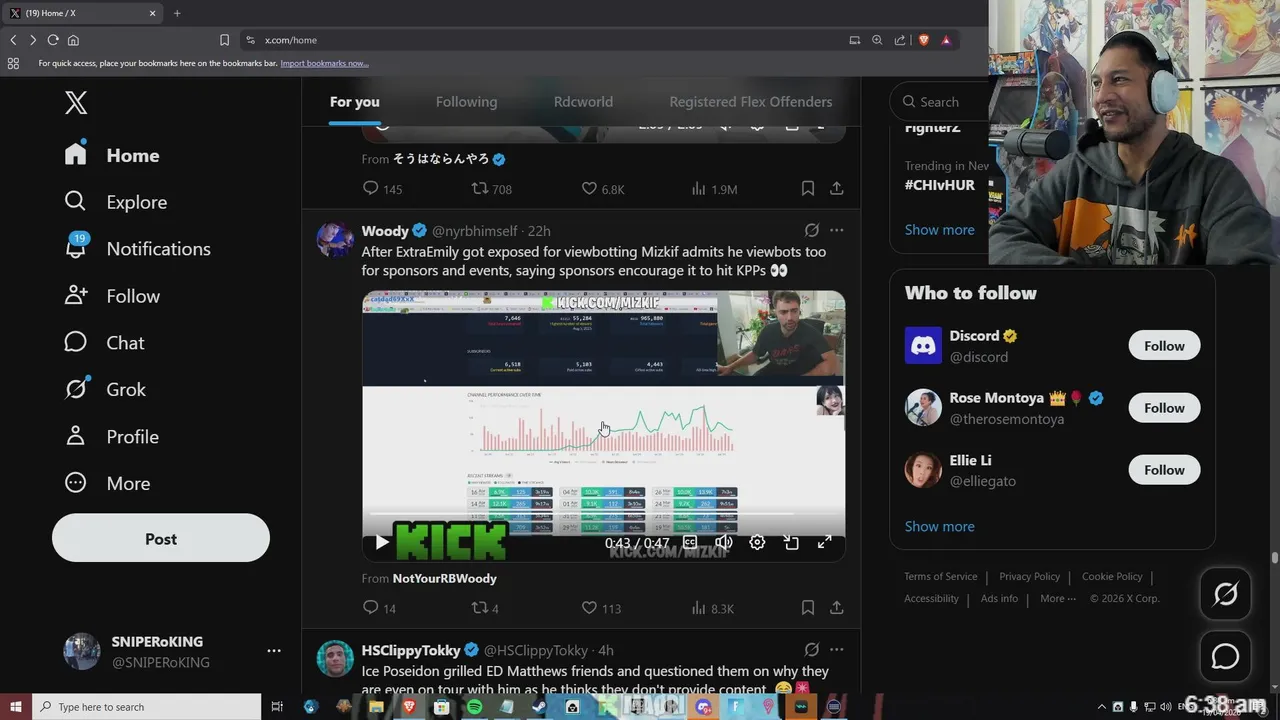Mute the Mizkif video audio

[724, 543]
